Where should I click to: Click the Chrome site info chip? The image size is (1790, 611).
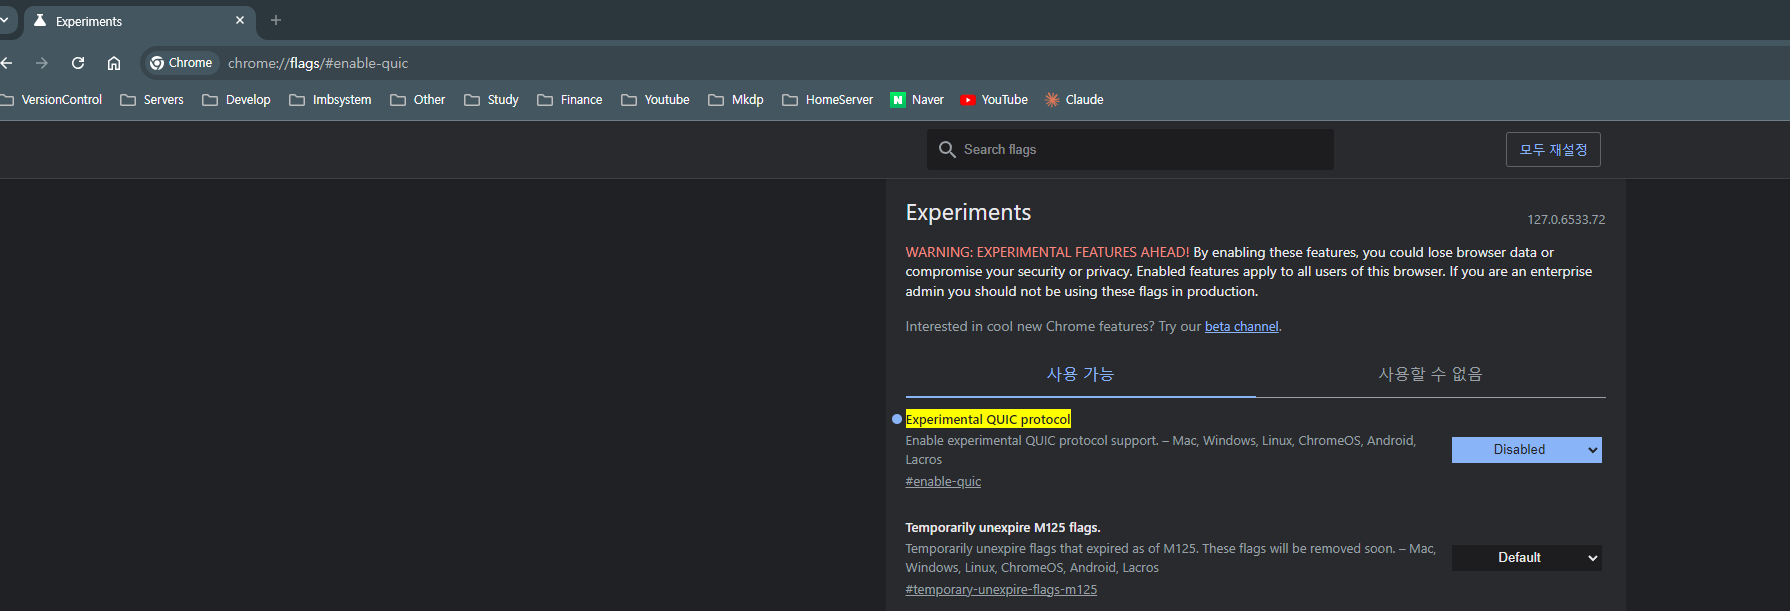point(181,63)
